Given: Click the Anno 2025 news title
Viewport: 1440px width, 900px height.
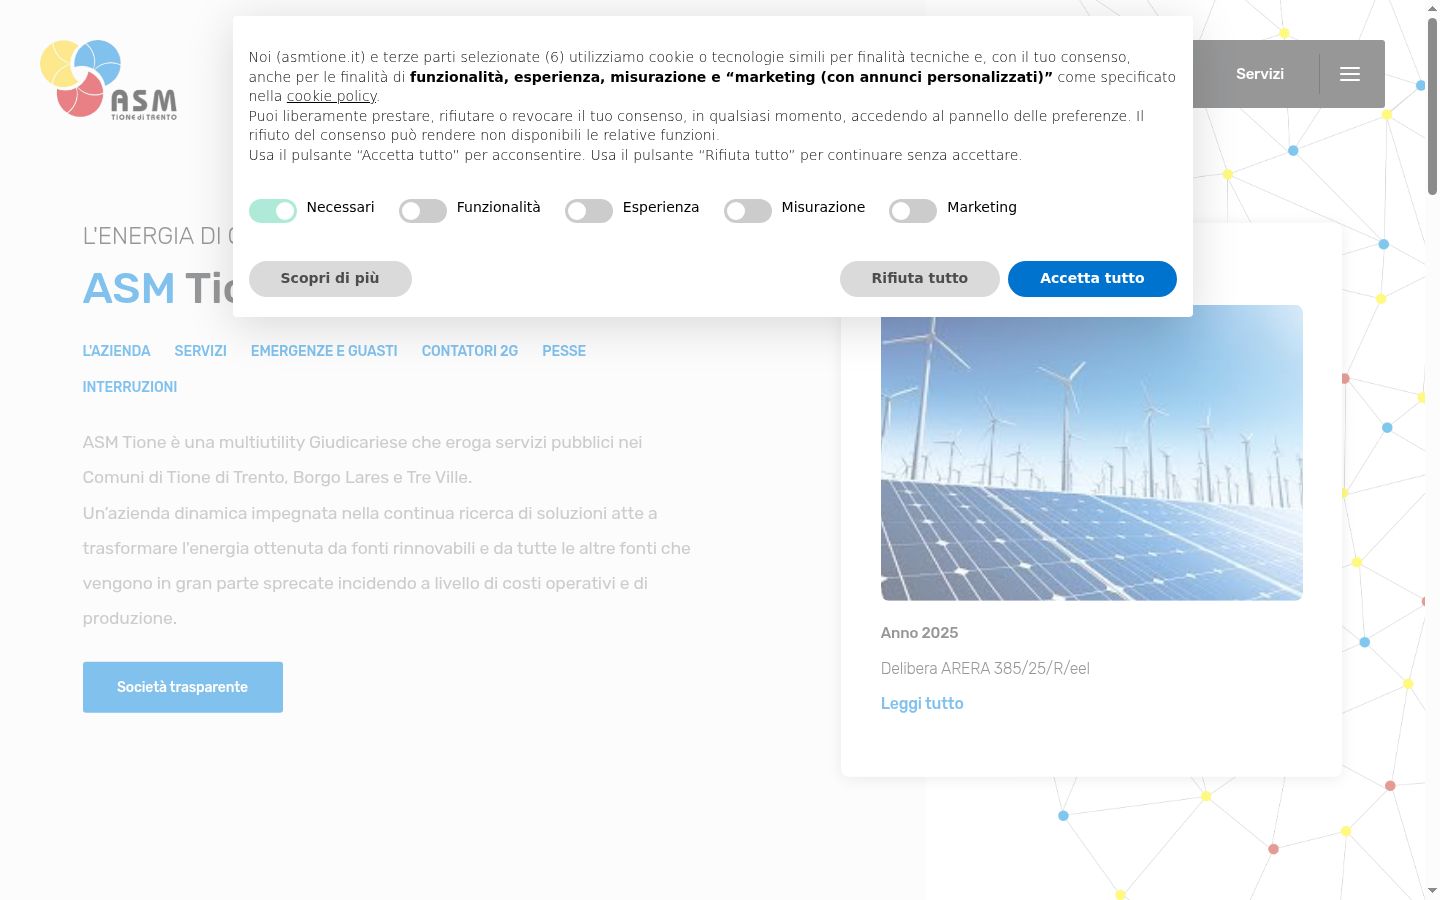Looking at the screenshot, I should pyautogui.click(x=919, y=633).
